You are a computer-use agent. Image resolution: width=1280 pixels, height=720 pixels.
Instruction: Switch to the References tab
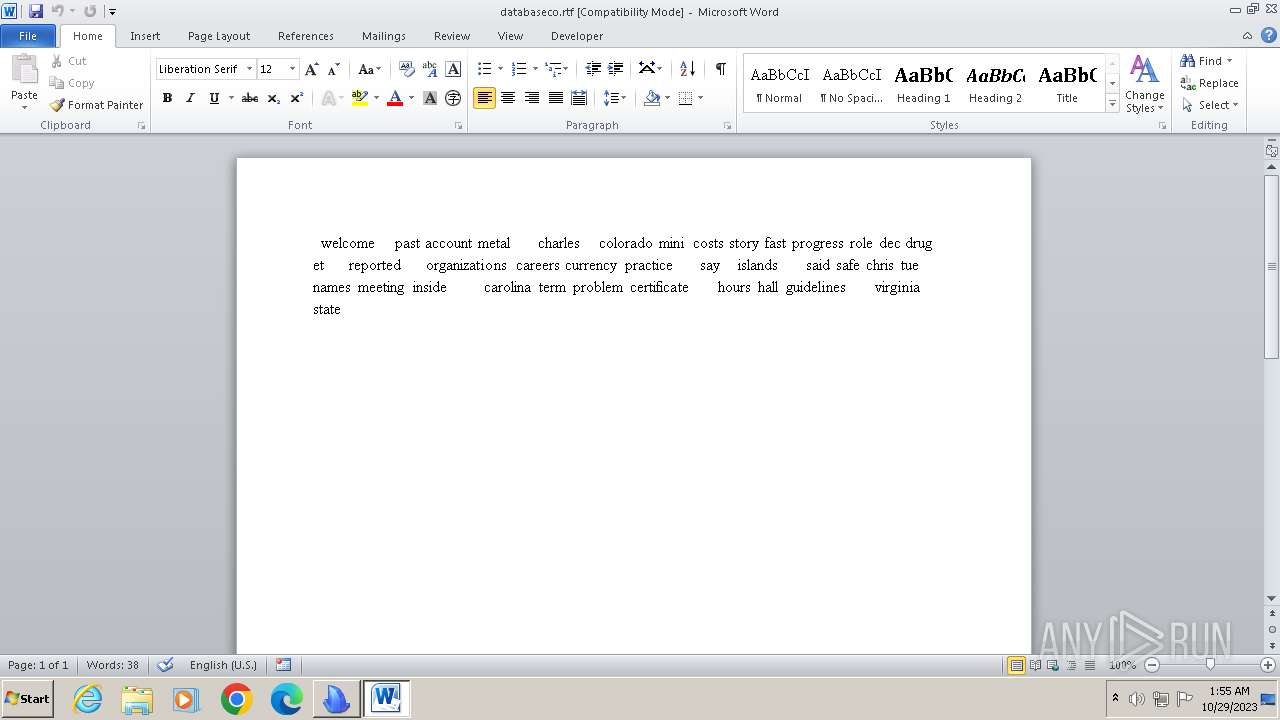pyautogui.click(x=306, y=35)
